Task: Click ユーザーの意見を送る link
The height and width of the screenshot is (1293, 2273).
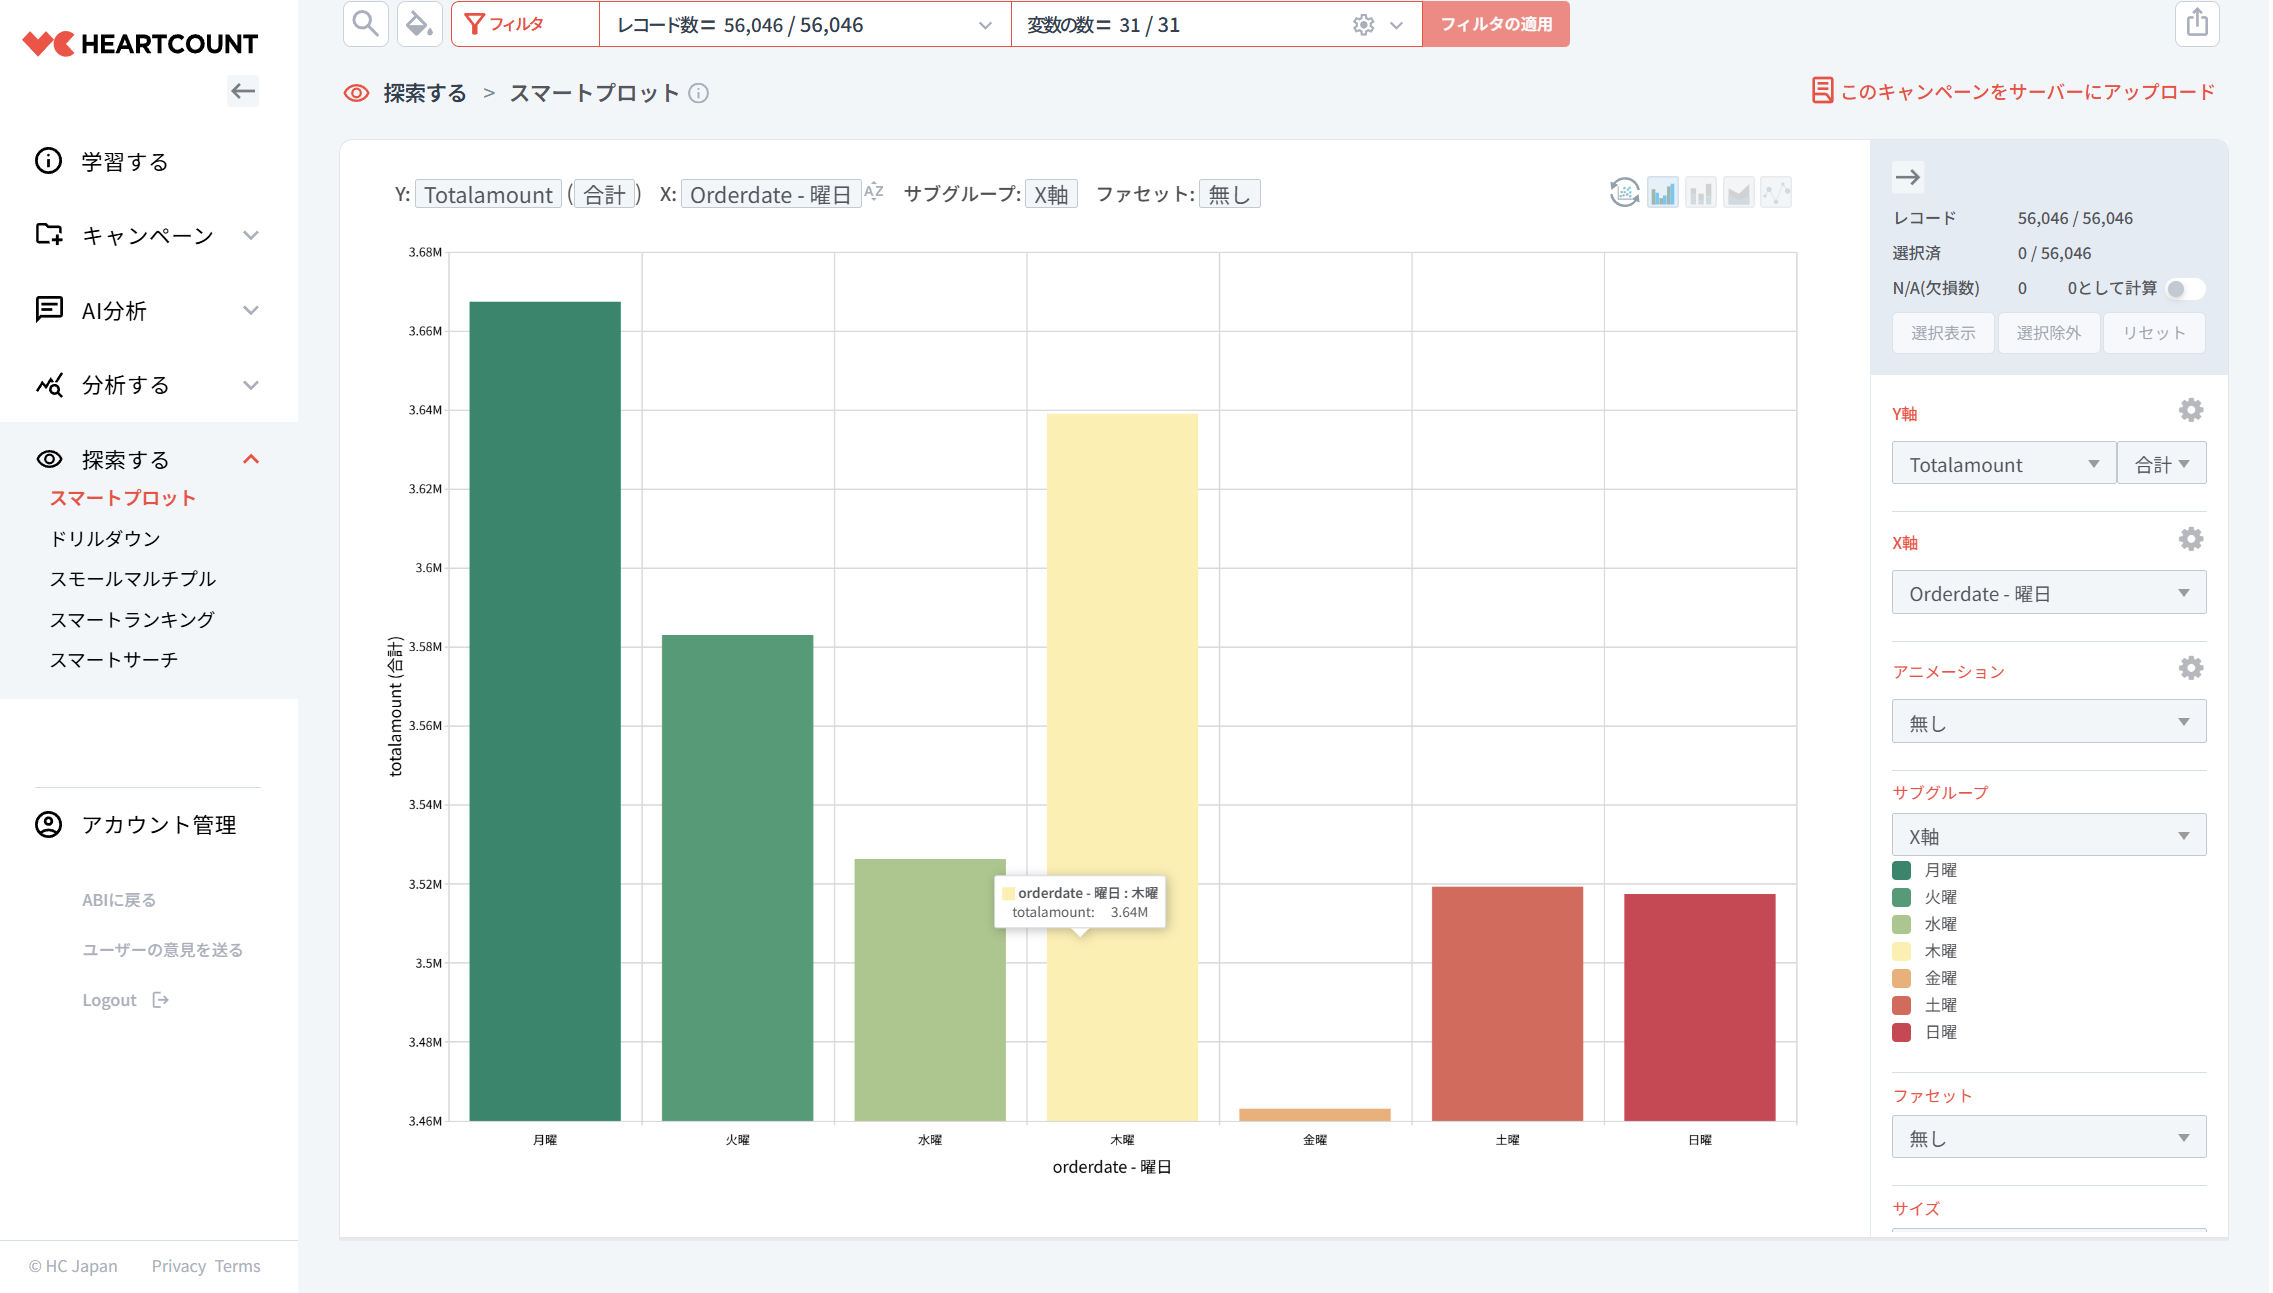Action: 162,950
